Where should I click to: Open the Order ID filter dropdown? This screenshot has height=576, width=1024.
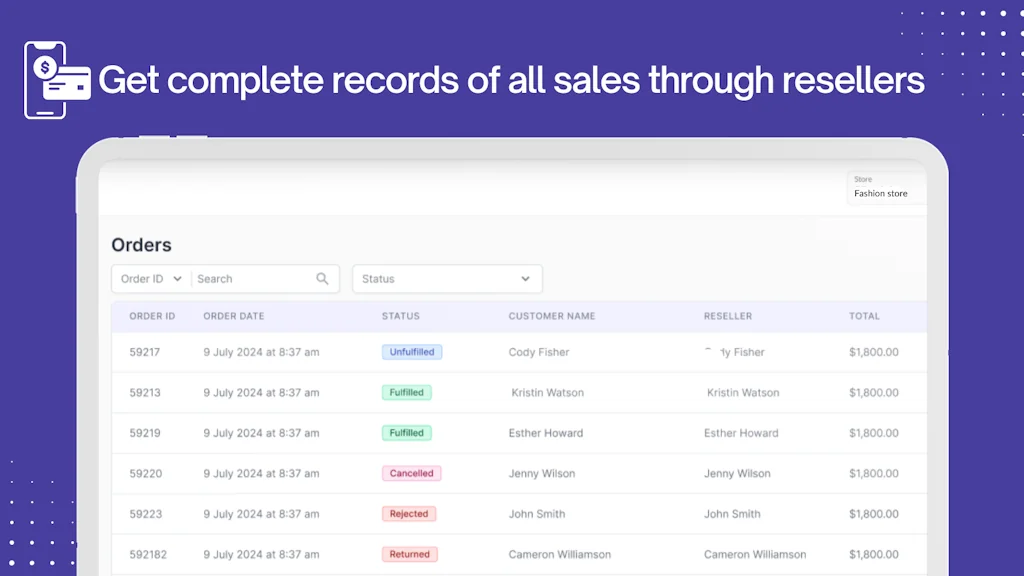click(151, 279)
